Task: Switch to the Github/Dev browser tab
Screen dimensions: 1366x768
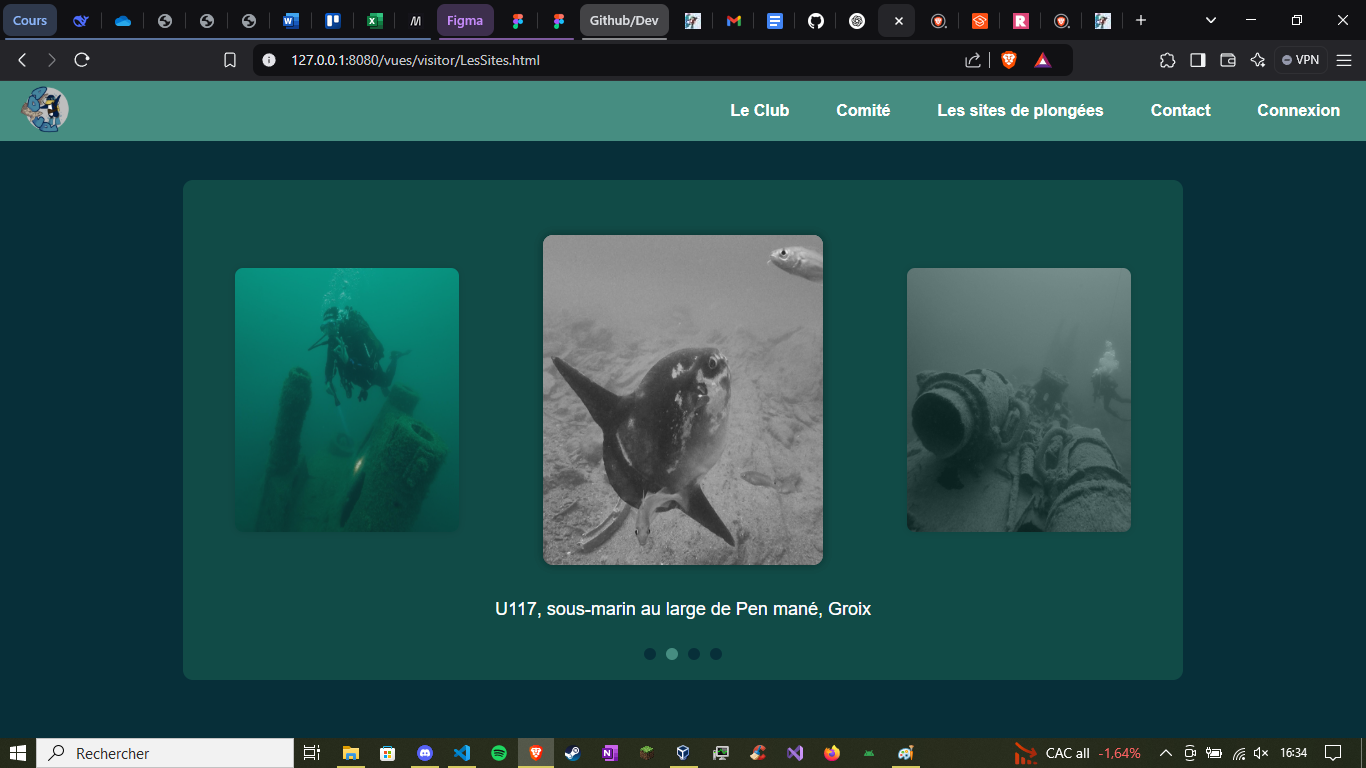Action: [623, 19]
